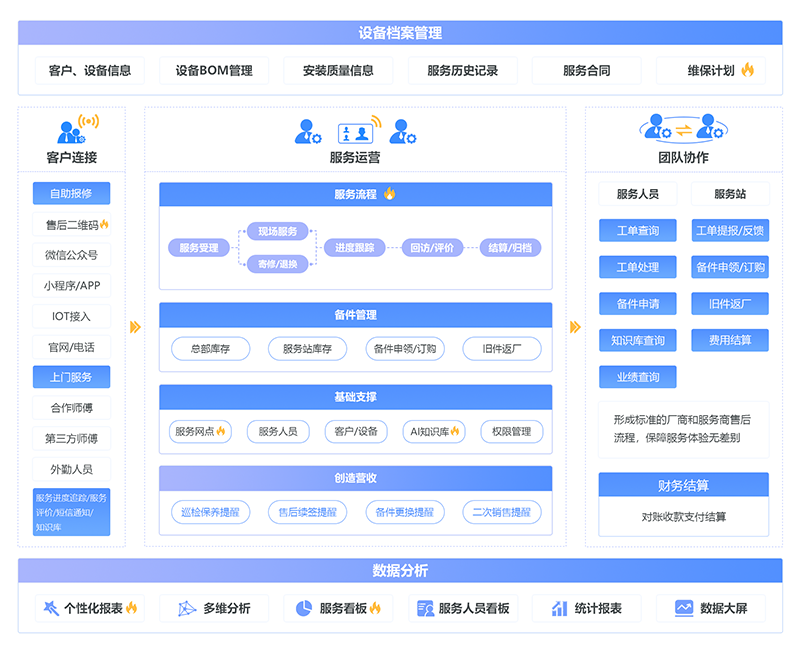
Task: Open 服务站库存 under 备件管理
Action: [308, 349]
